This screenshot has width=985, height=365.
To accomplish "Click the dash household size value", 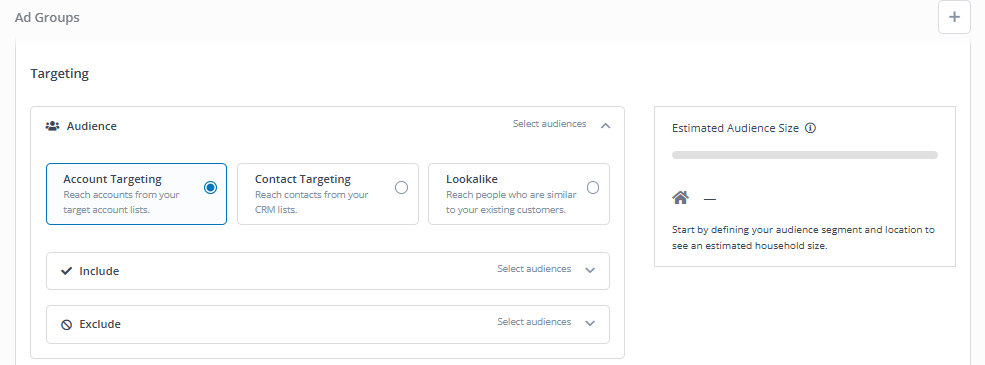I will 710,199.
